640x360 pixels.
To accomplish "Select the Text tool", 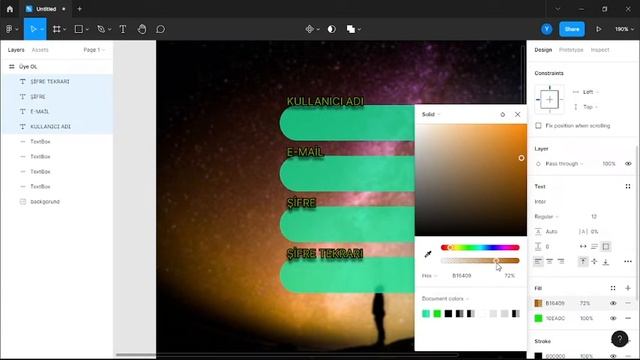I will pos(122,29).
